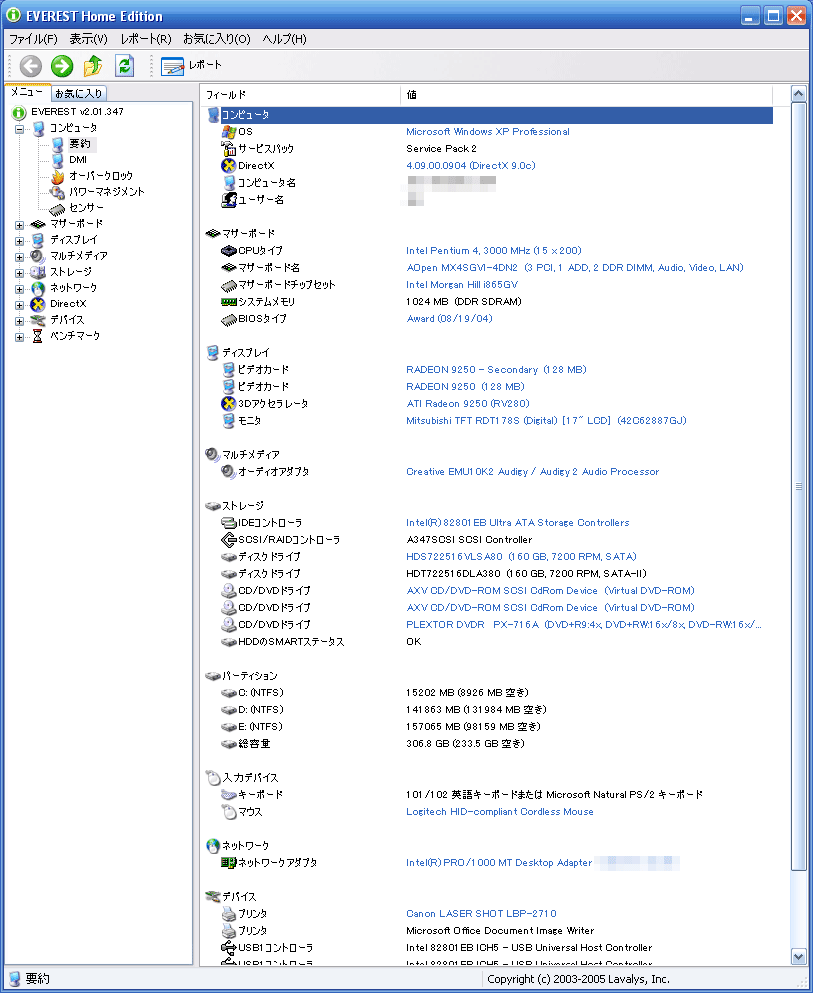Screen dimensions: 813x993
Task: Open the レポート(R) menu
Action: coord(146,39)
